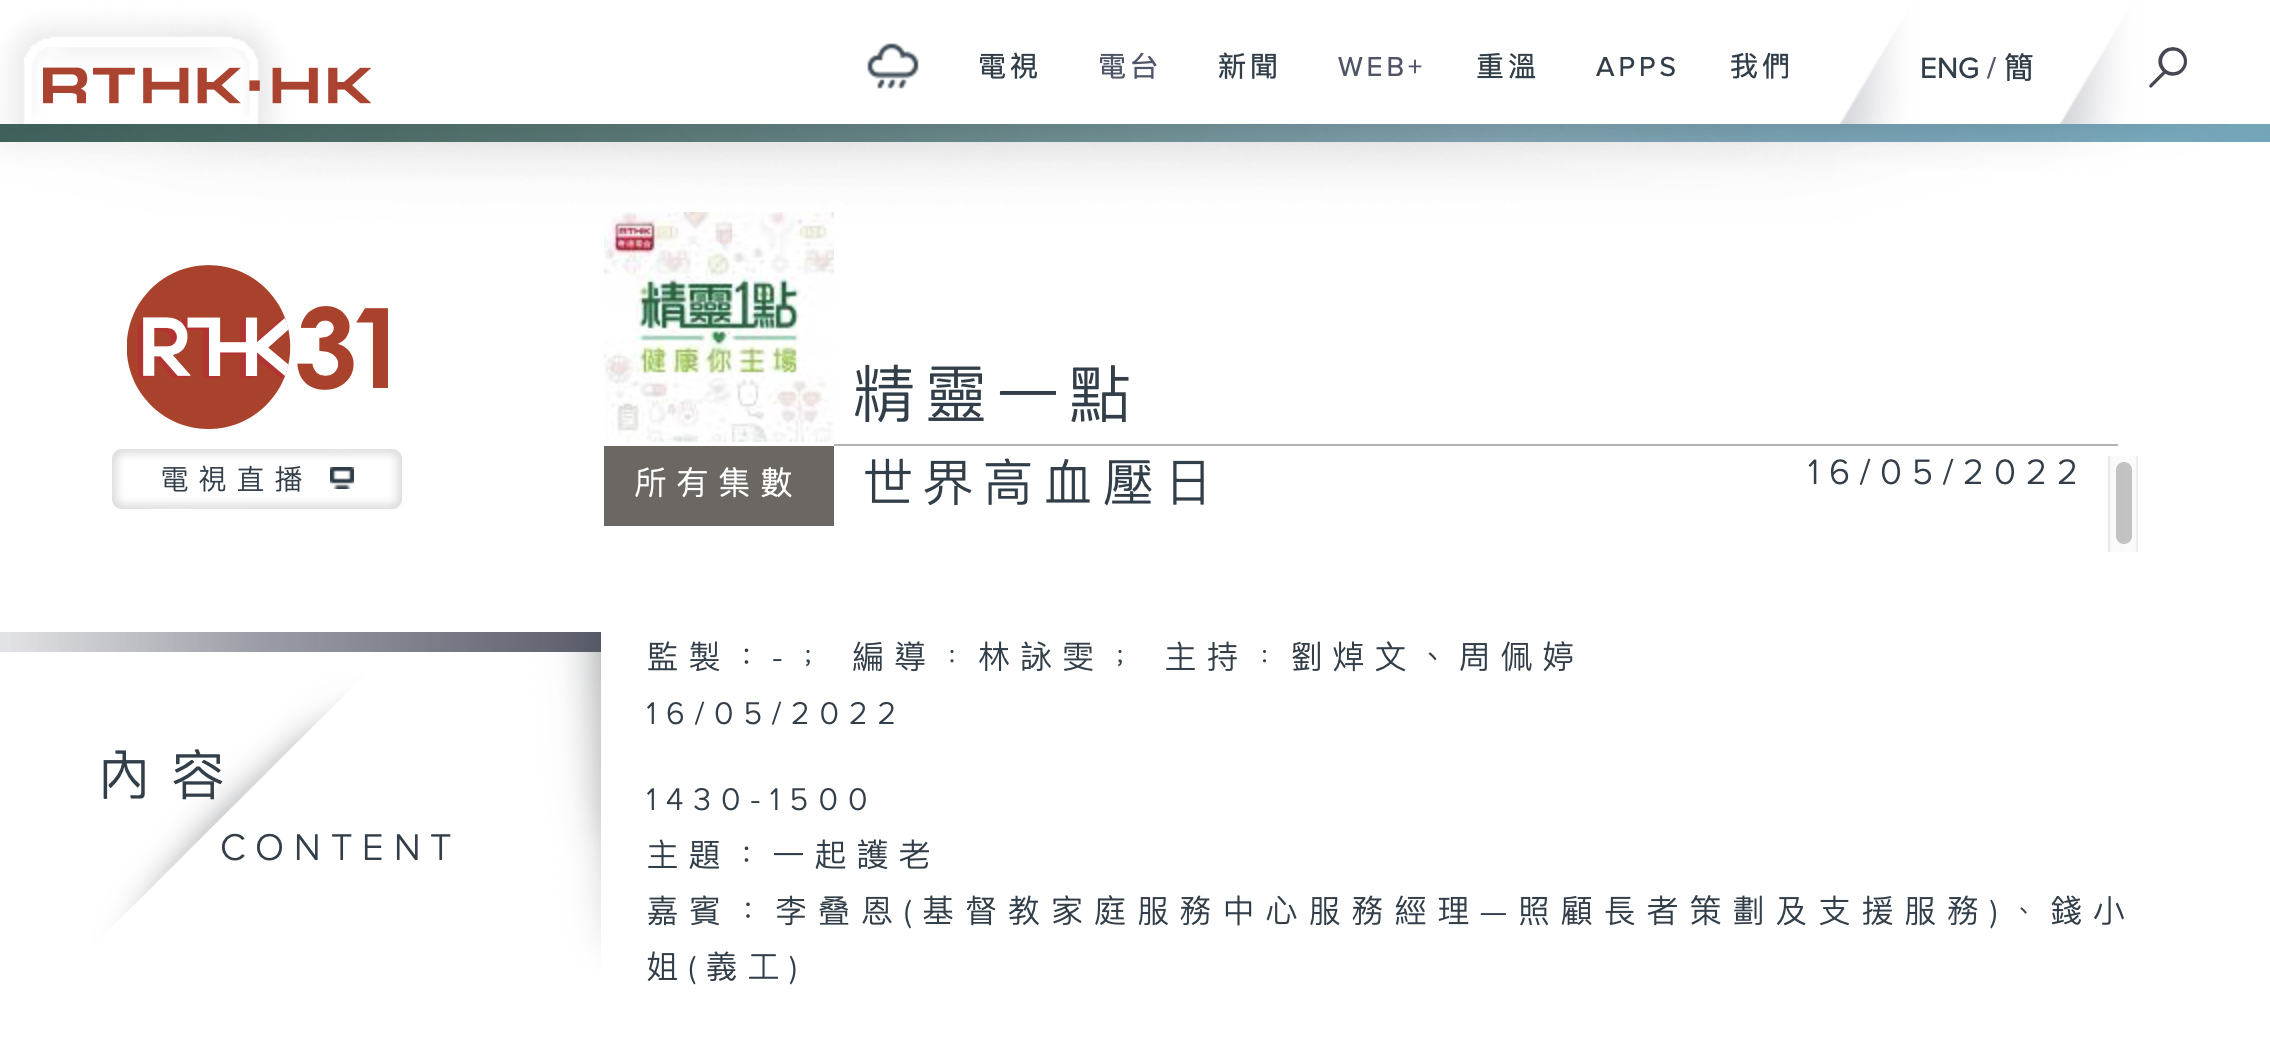This screenshot has width=2270, height=1052.
Task: Select the 世界高血壓日 episode title
Action: (x=1038, y=483)
